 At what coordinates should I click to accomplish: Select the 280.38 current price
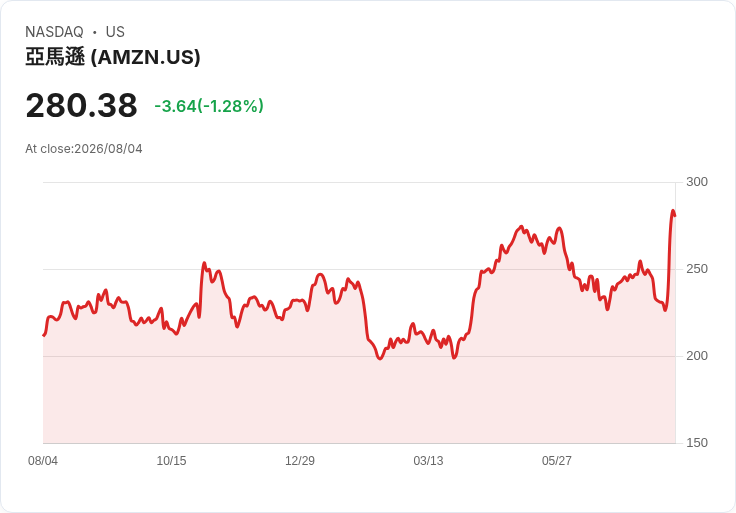82,105
